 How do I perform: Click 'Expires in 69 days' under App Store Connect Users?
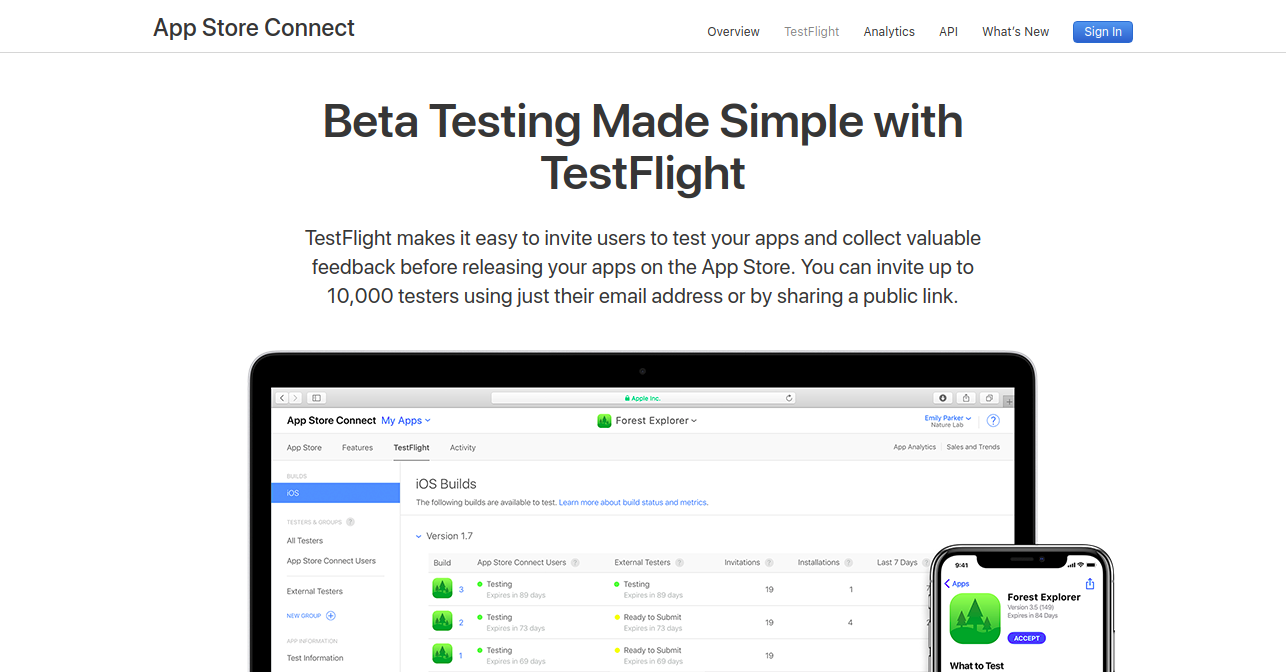click(516, 661)
